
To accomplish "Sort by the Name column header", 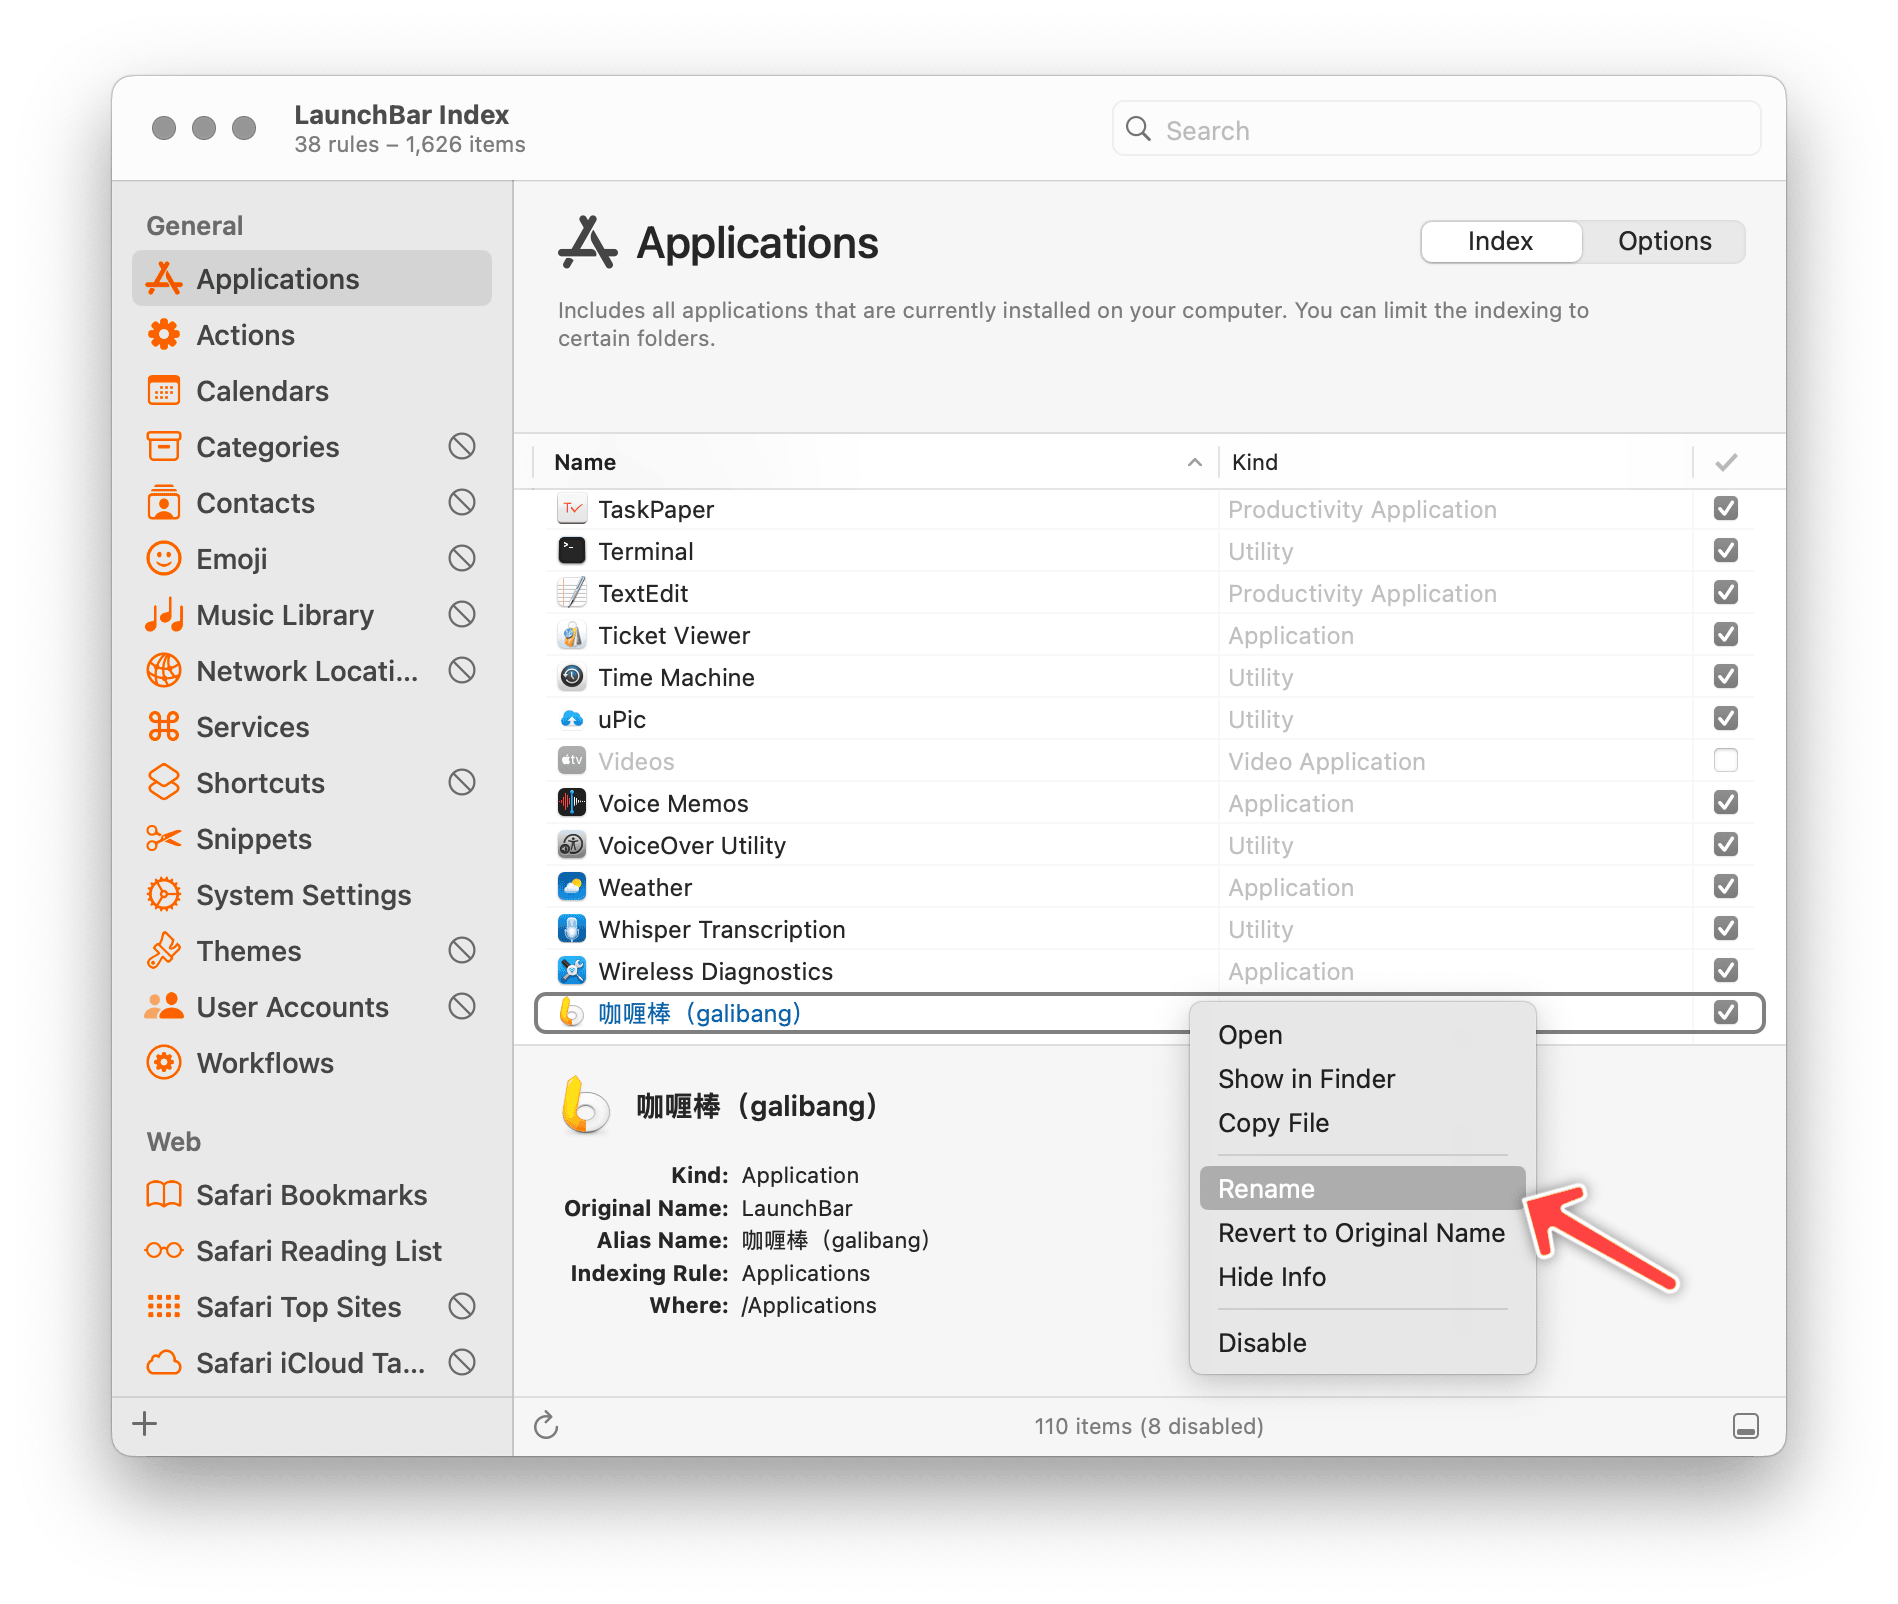I will (876, 462).
